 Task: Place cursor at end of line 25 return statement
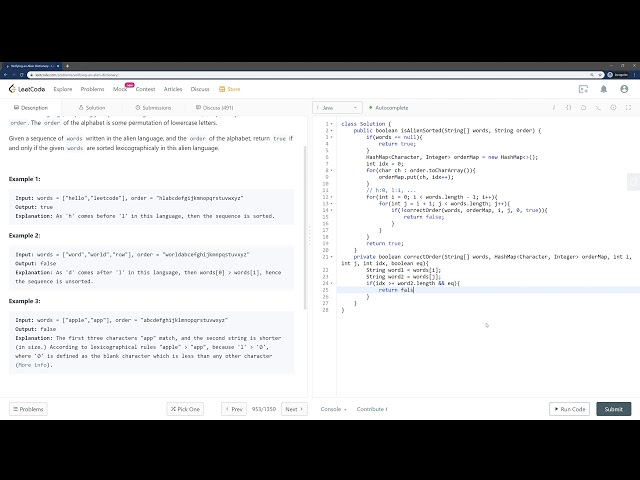point(414,290)
